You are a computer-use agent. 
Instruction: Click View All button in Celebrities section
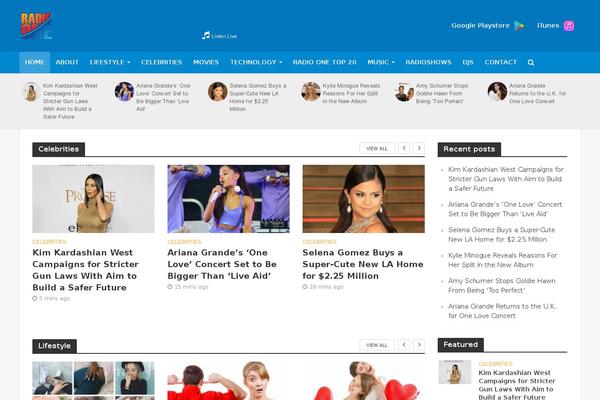tap(376, 148)
